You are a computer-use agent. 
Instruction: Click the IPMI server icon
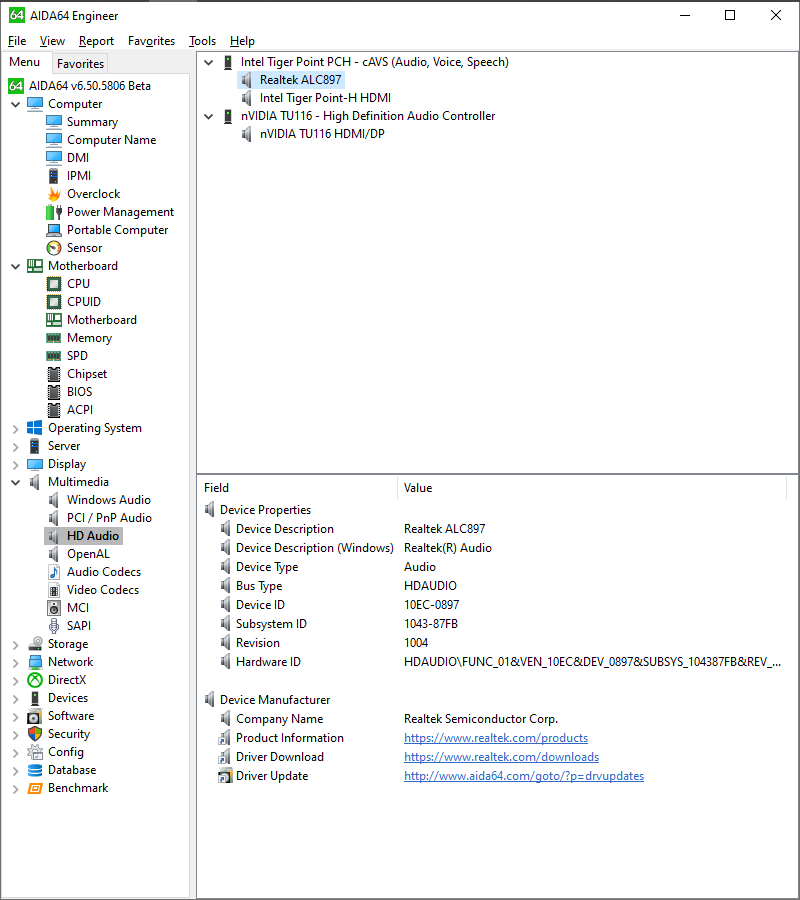54,176
